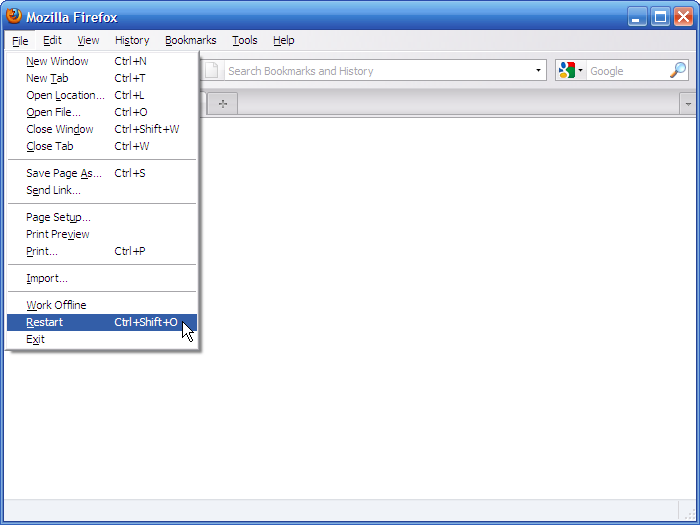Image resolution: width=700 pixels, height=525 pixels.
Task: Choose New Tab menu entry
Action: [102, 78]
